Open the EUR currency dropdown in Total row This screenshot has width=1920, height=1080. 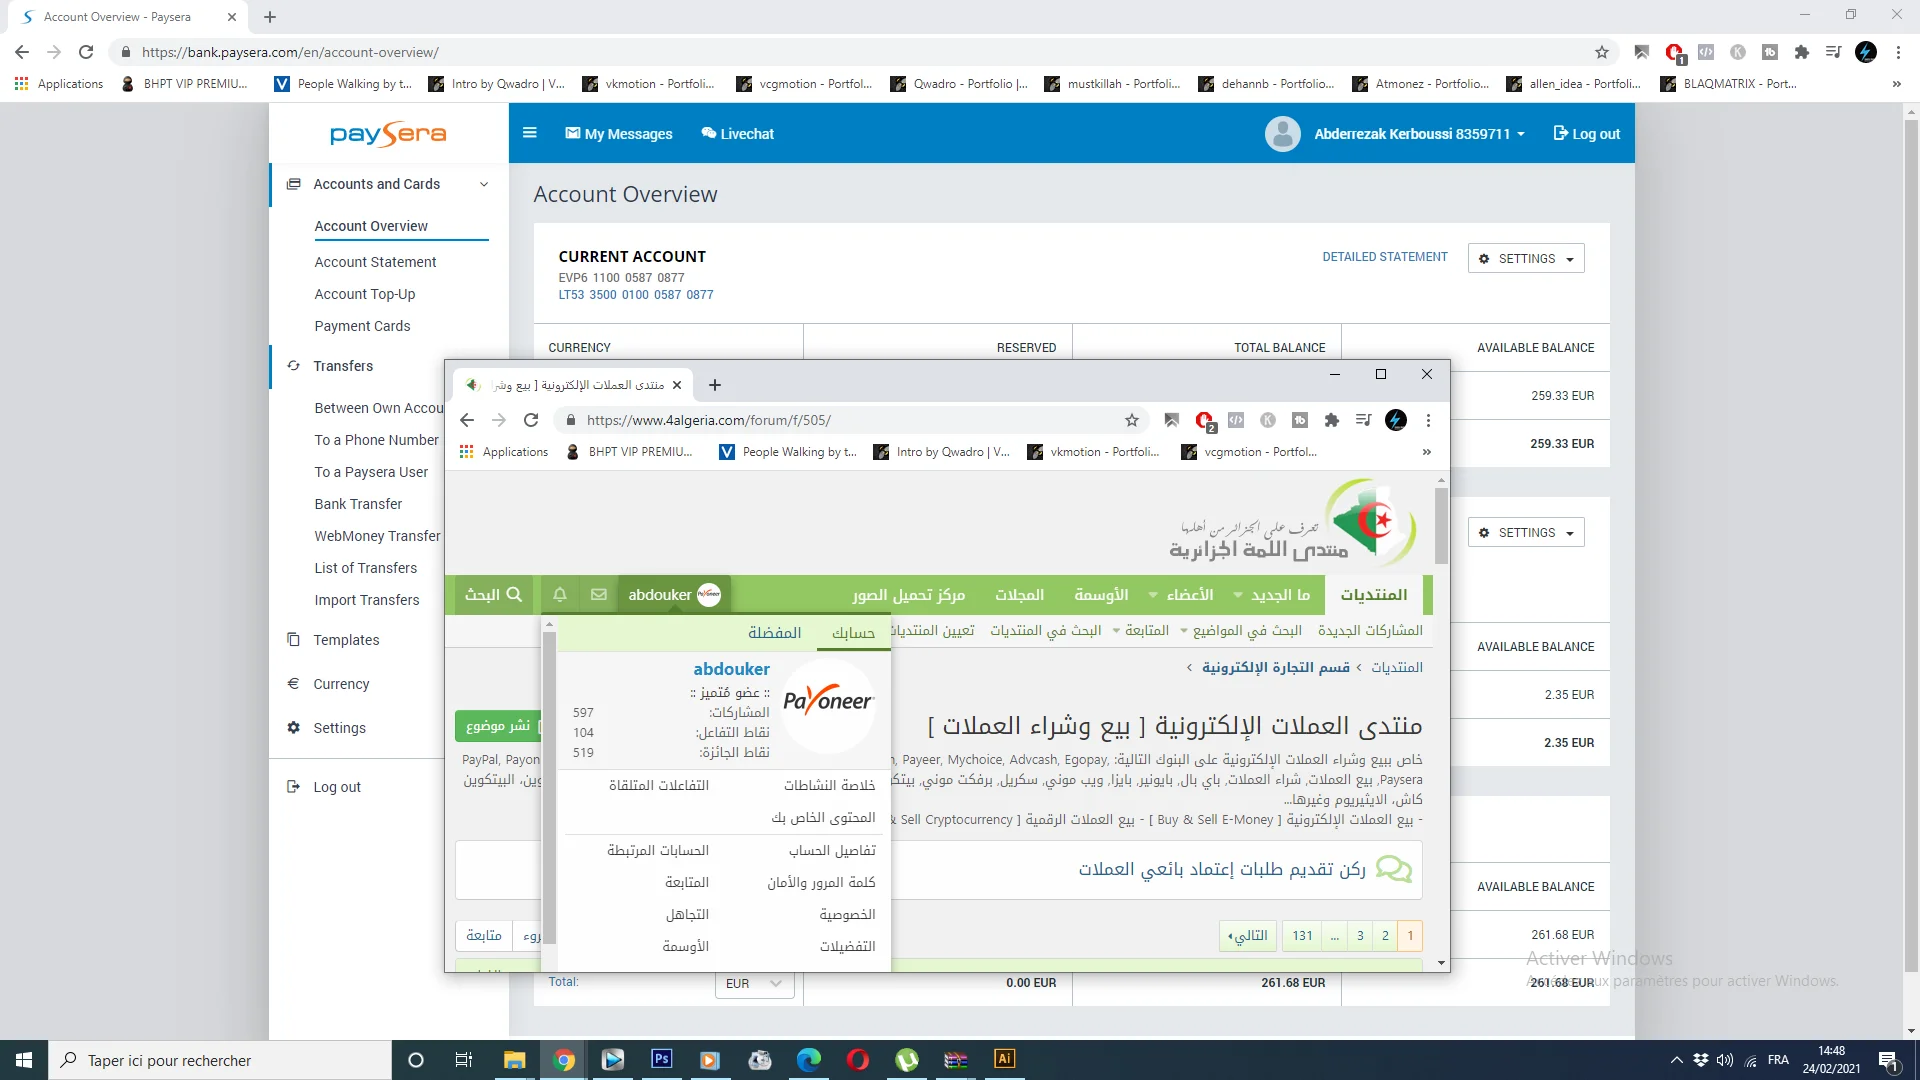coord(754,984)
